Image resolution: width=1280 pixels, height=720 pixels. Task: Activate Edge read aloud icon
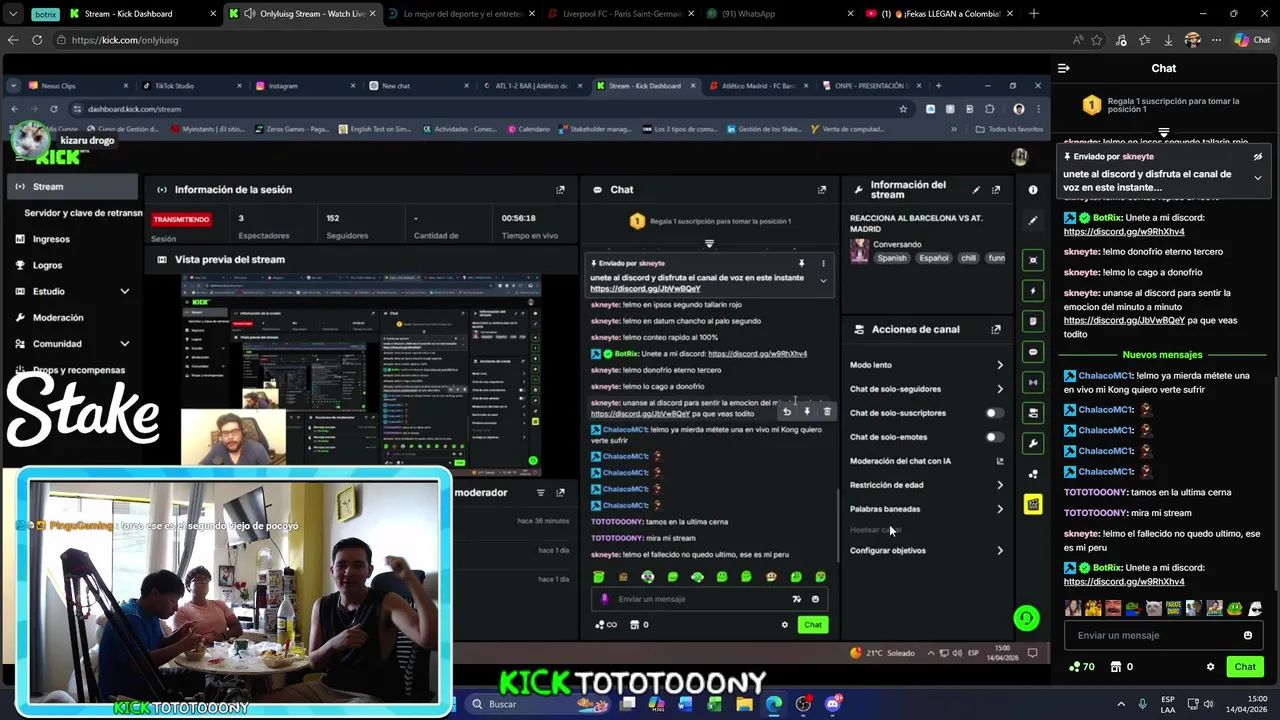click(1077, 40)
